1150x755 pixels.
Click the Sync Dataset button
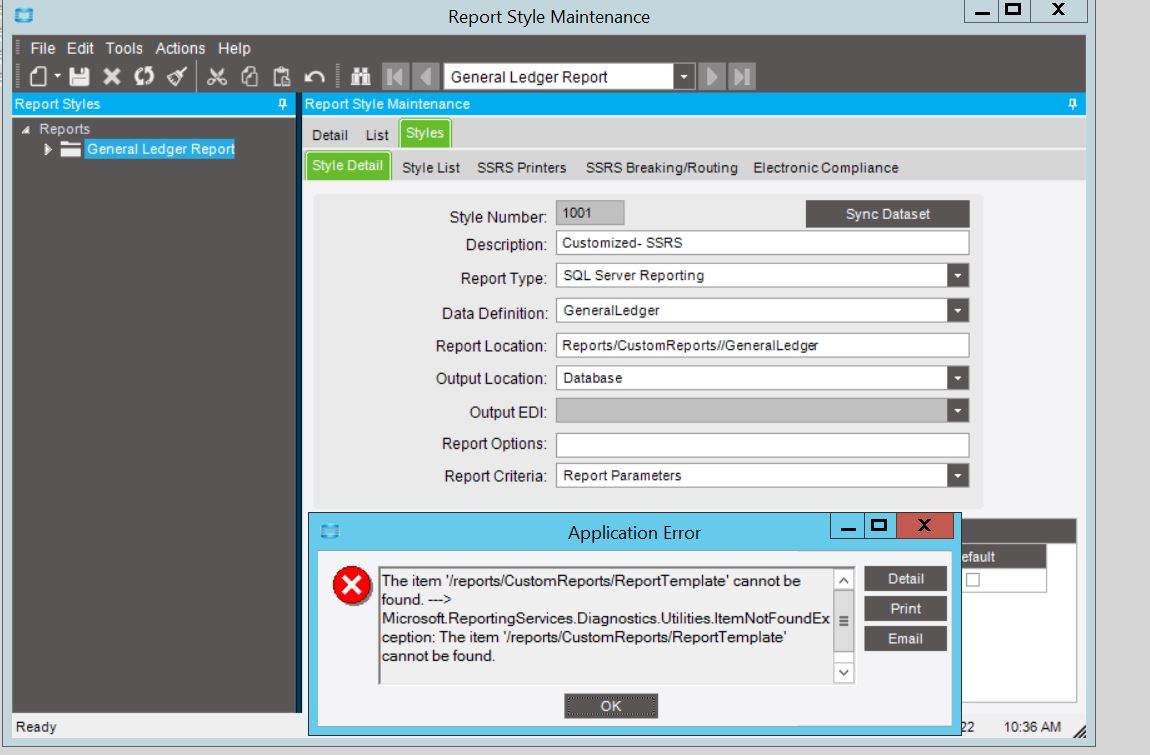coord(887,214)
